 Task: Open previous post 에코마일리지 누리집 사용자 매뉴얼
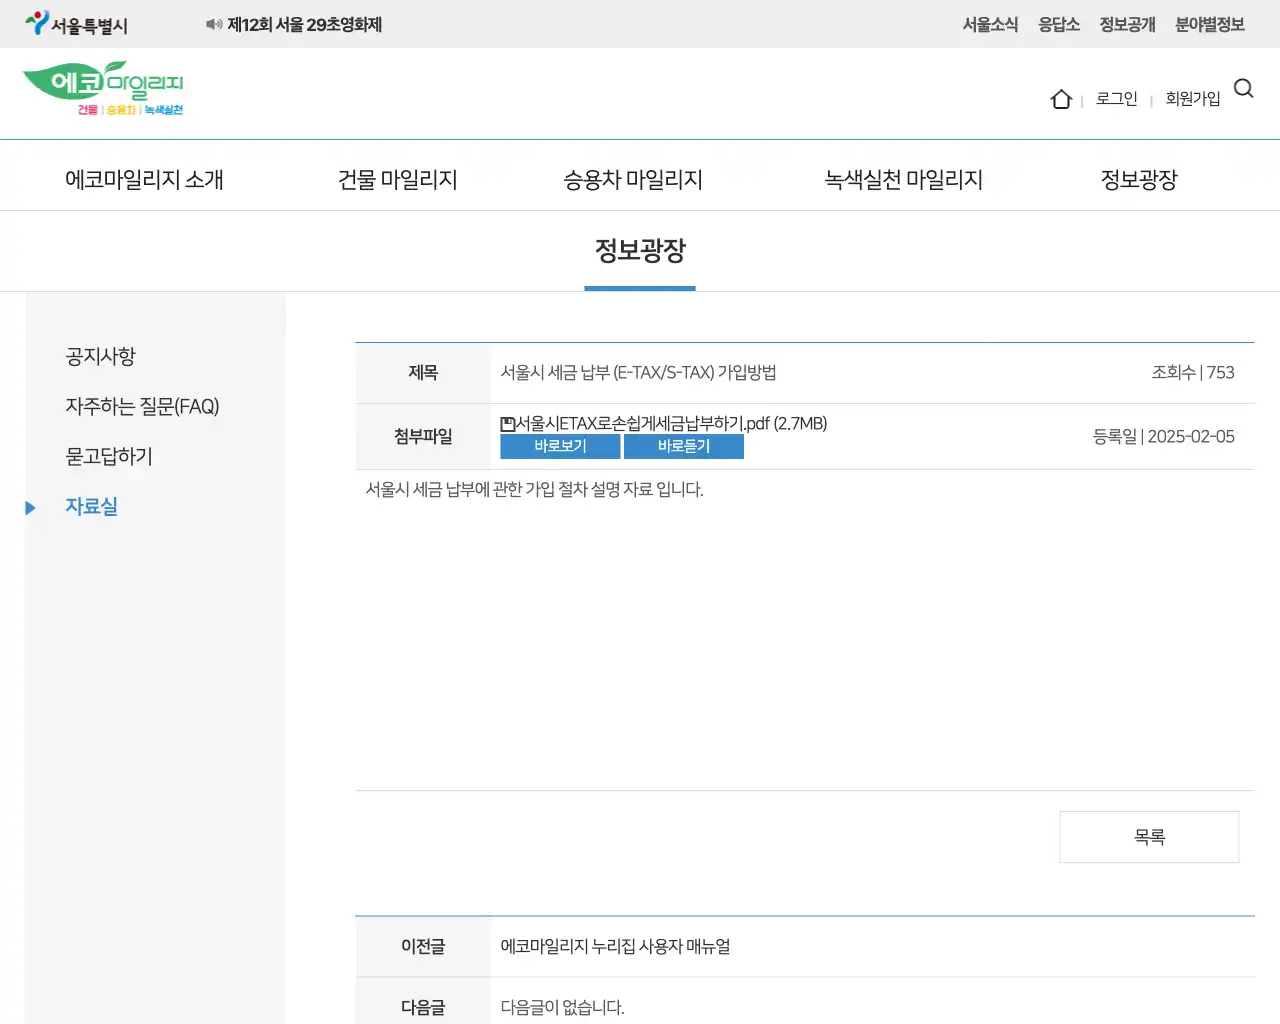(x=616, y=946)
